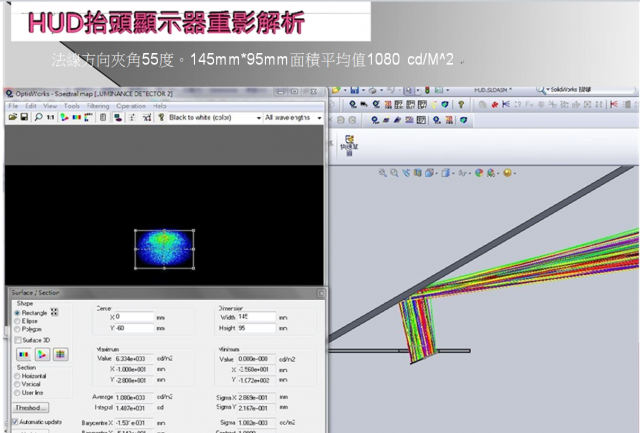Click the save disk icon in OptisWorks toolbar
Screen dimensions: 640x433
(23, 117)
